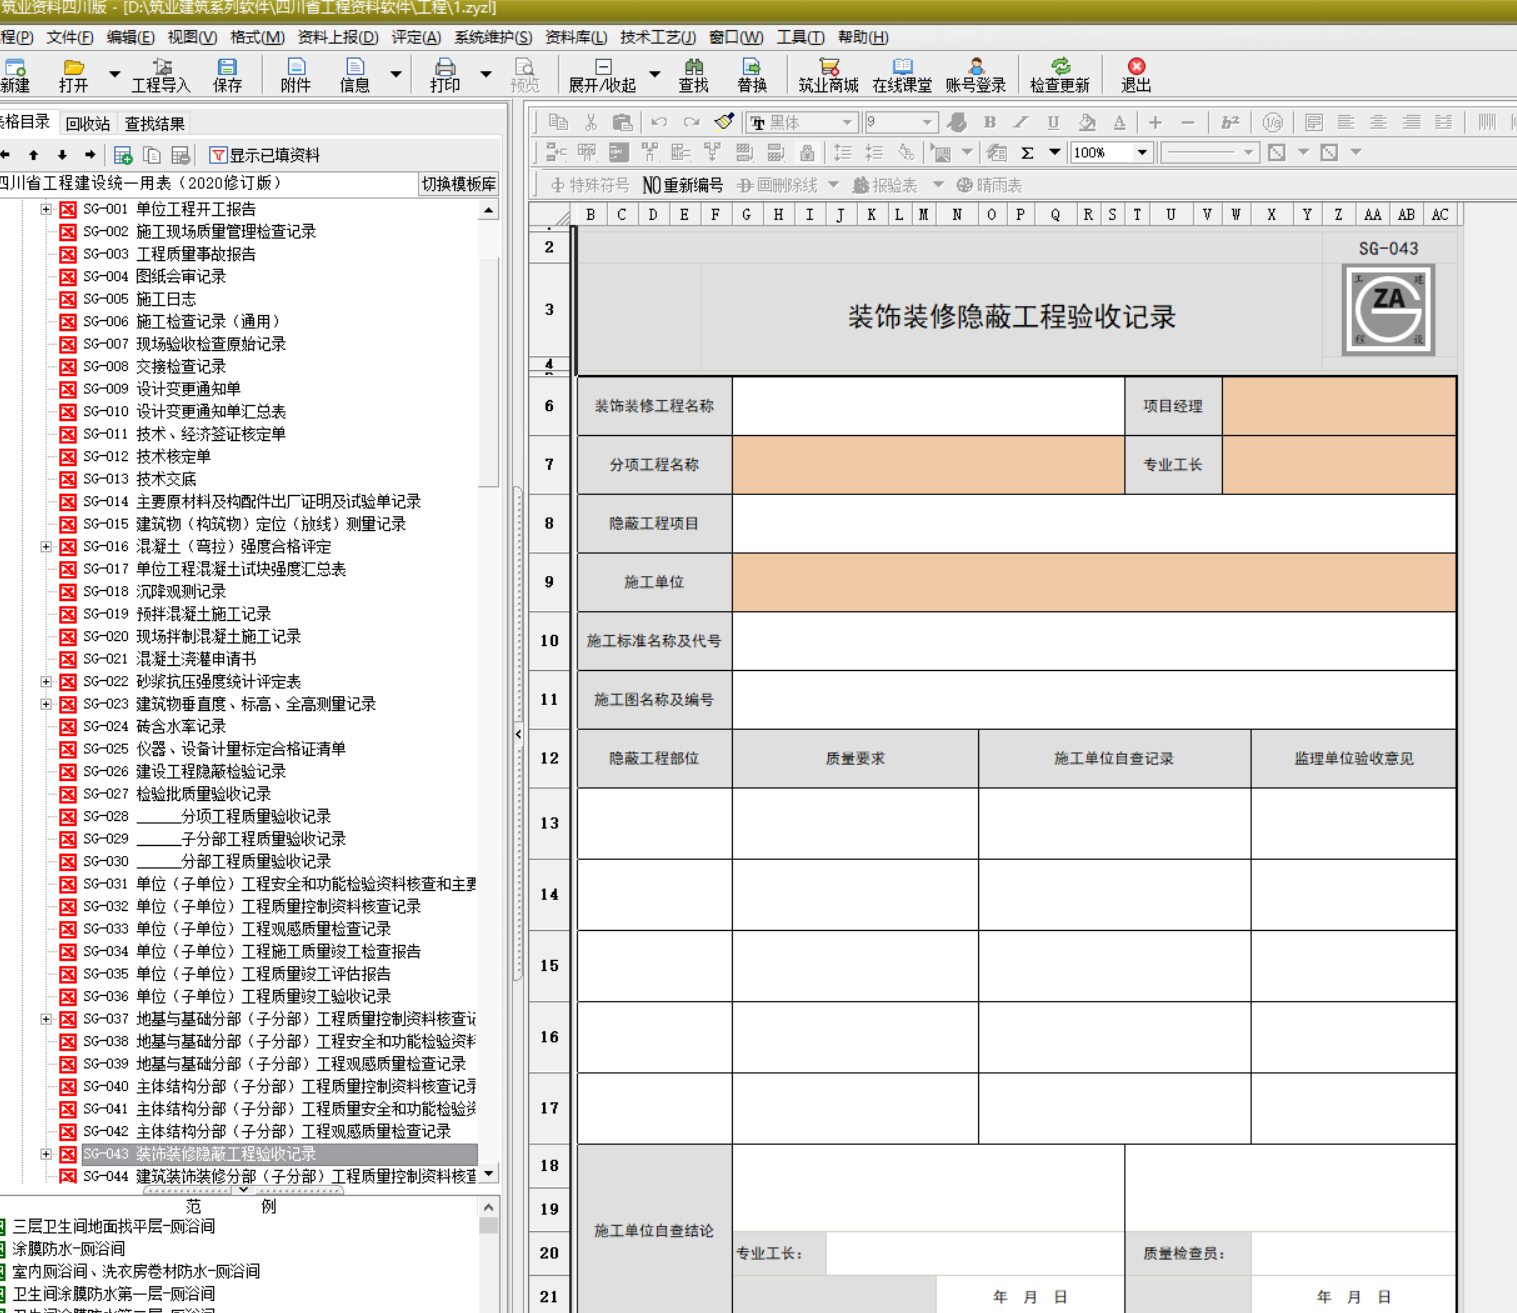Open the 查找 find tool
The height and width of the screenshot is (1313, 1517).
pyautogui.click(x=693, y=75)
